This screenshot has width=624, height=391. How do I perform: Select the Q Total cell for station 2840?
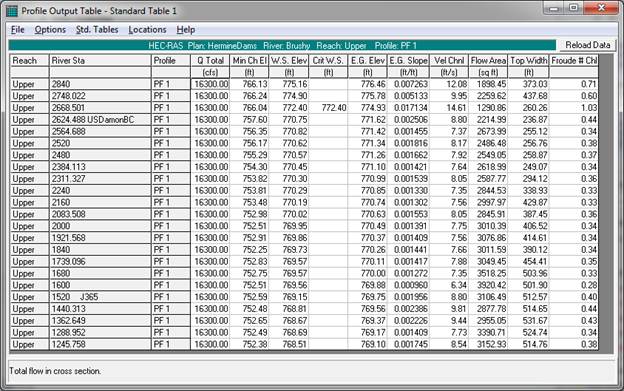210,84
